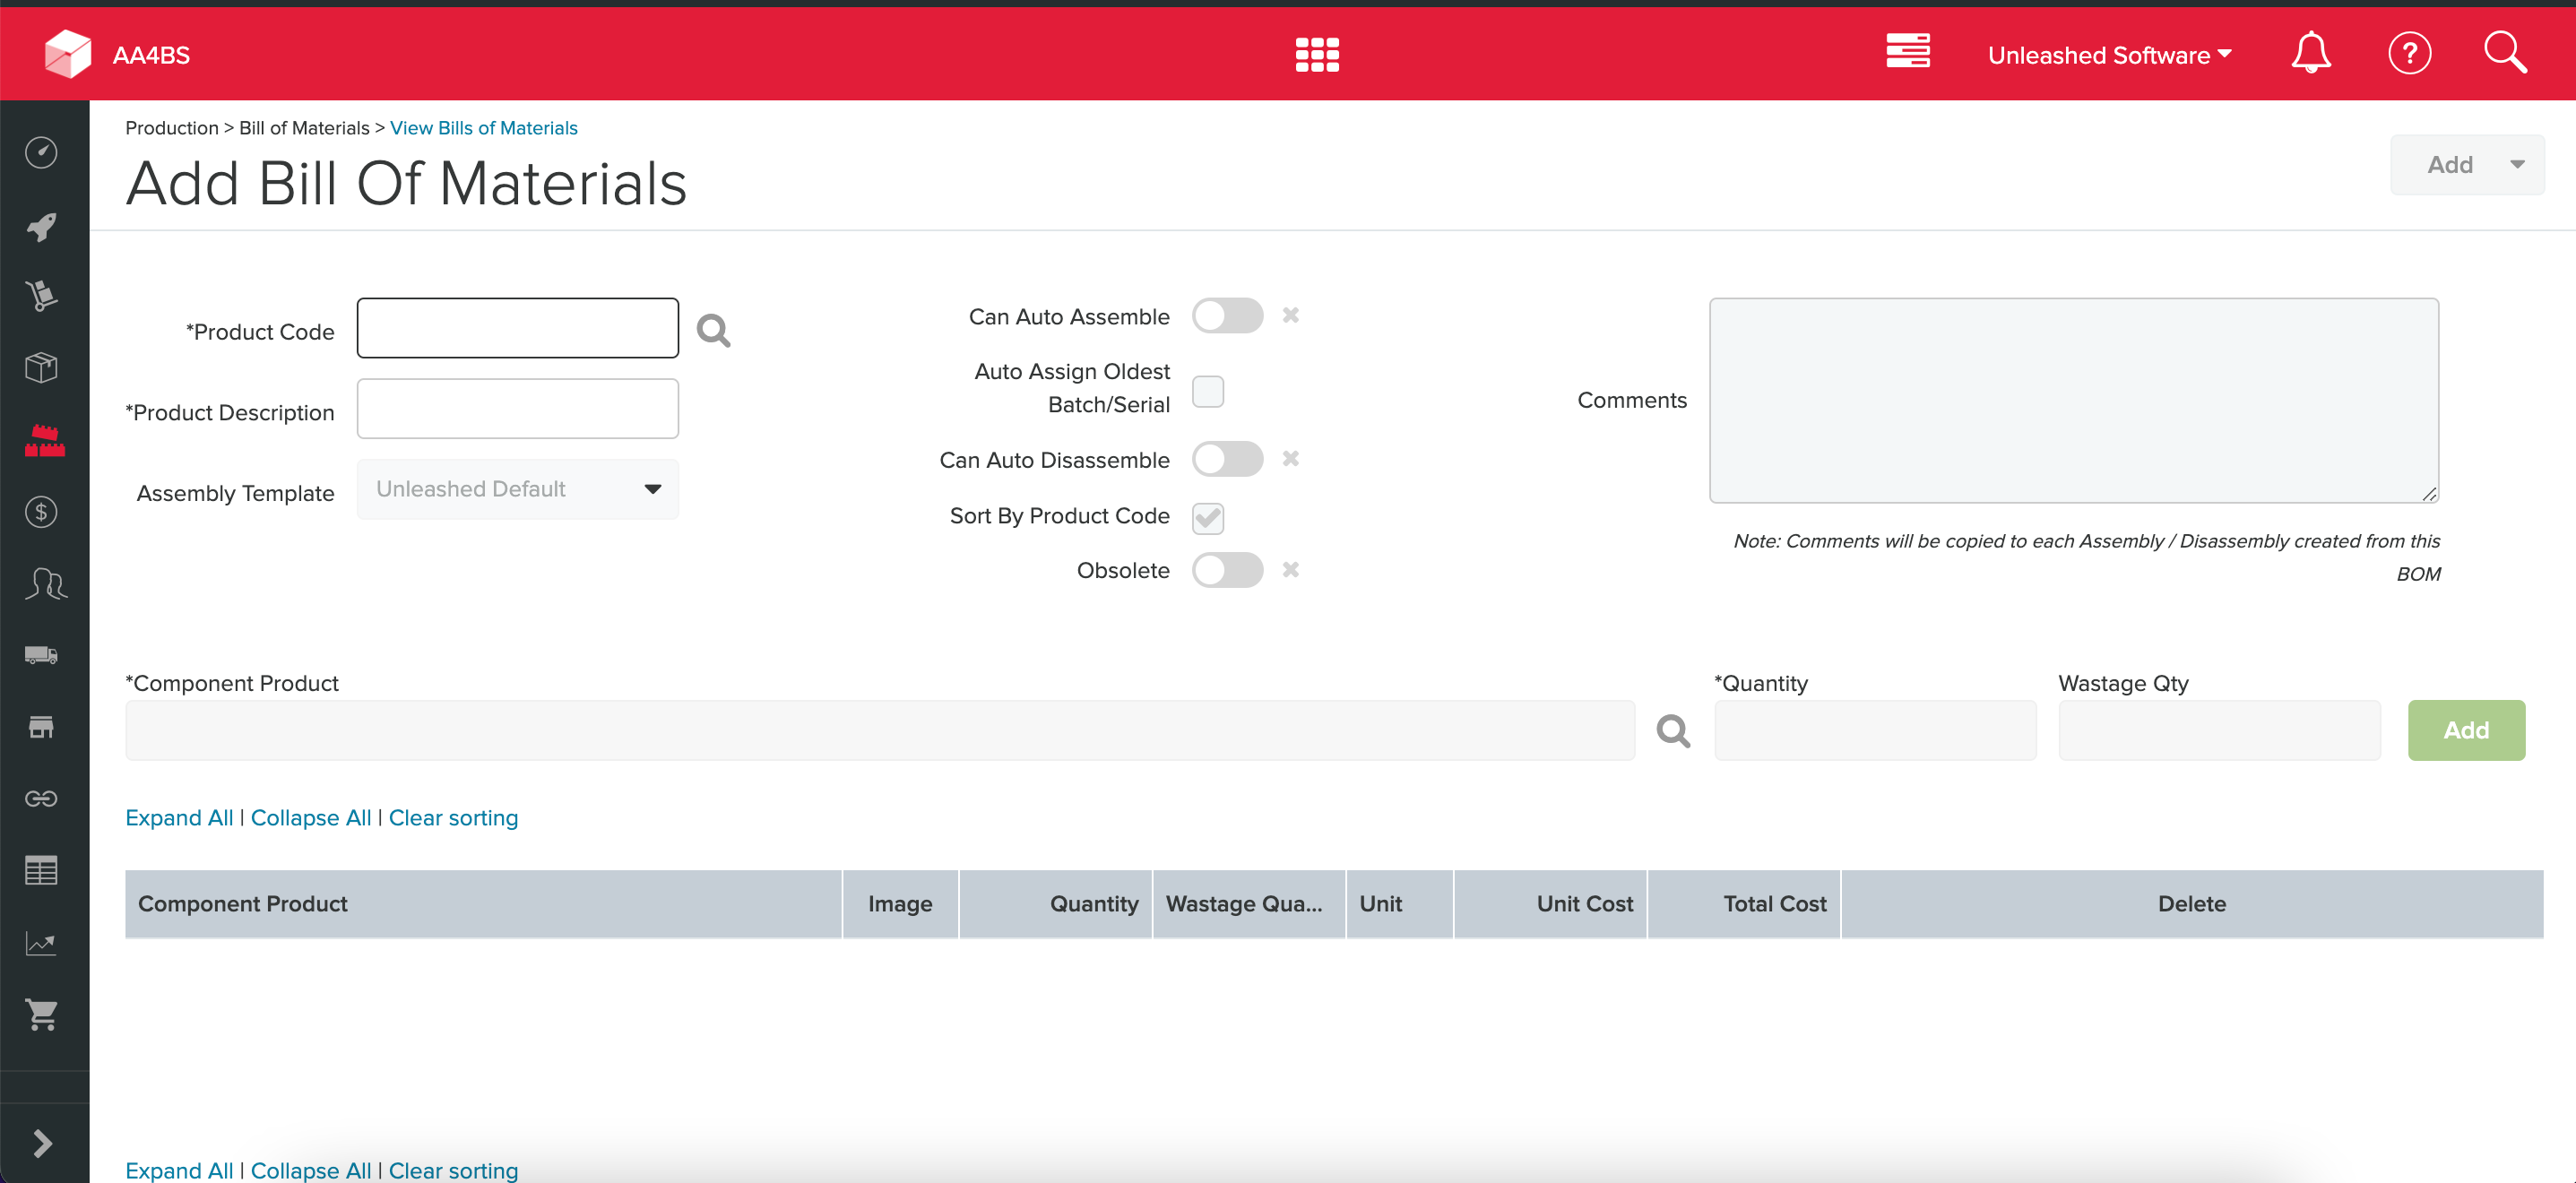Click green Add component button
This screenshot has height=1183, width=2576.
pyautogui.click(x=2466, y=730)
